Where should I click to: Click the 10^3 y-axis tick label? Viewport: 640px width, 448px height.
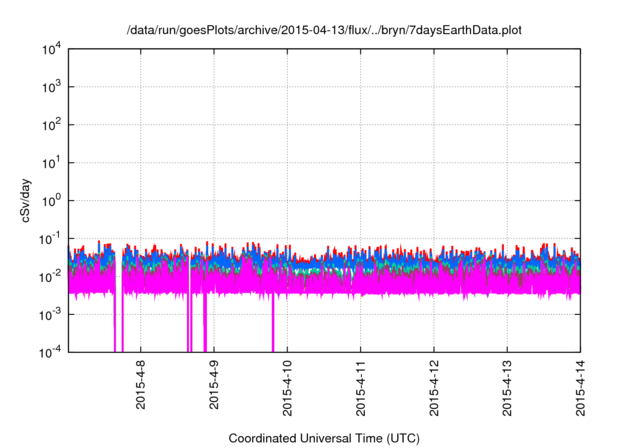pyautogui.click(x=51, y=87)
